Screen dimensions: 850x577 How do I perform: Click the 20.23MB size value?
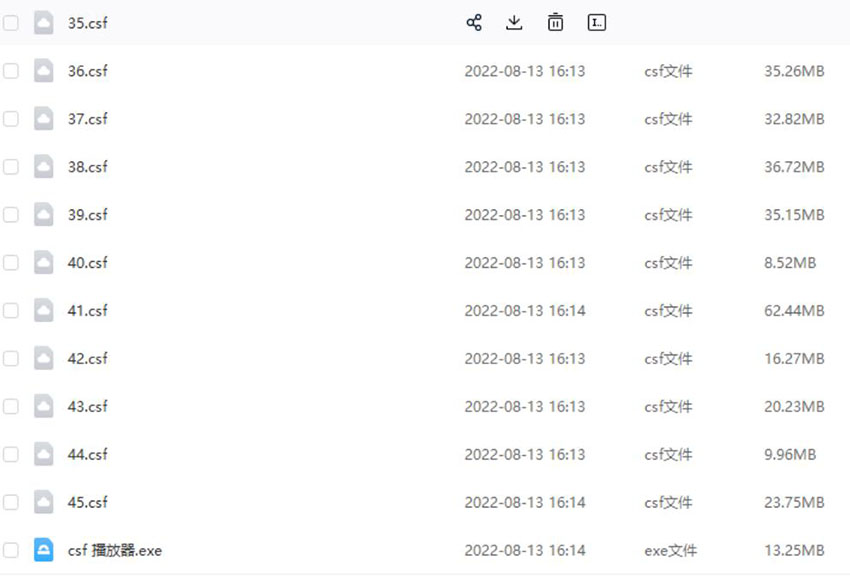pos(794,406)
